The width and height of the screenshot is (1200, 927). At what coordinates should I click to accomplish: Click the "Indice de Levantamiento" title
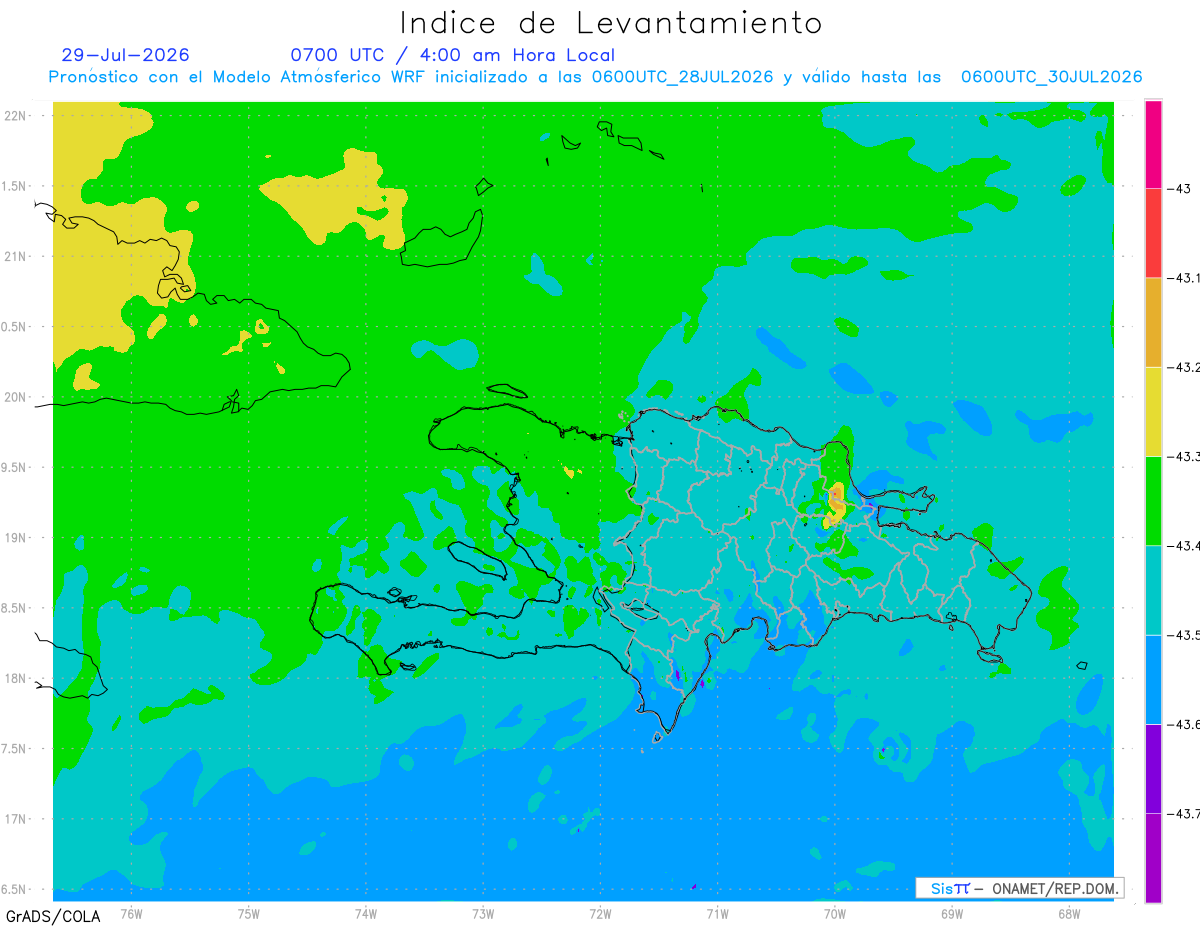611,22
